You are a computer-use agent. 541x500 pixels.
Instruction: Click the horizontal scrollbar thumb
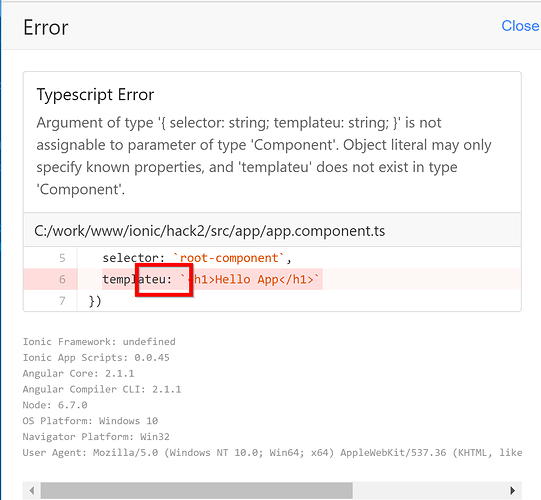pyautogui.click(x=197, y=490)
